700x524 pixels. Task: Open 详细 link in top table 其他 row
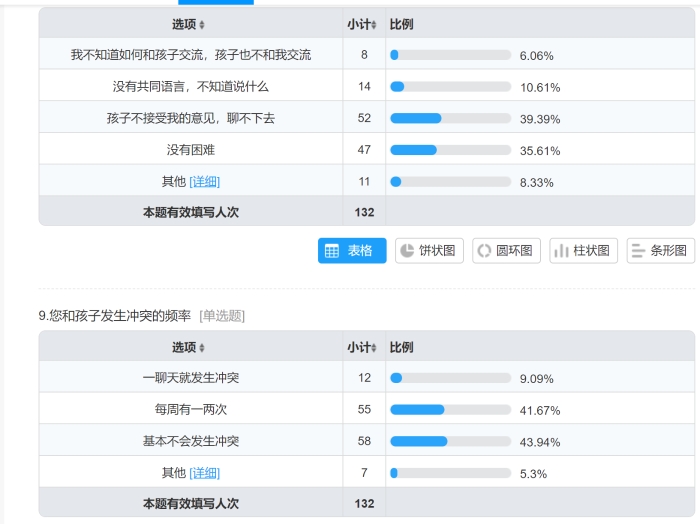204,182
